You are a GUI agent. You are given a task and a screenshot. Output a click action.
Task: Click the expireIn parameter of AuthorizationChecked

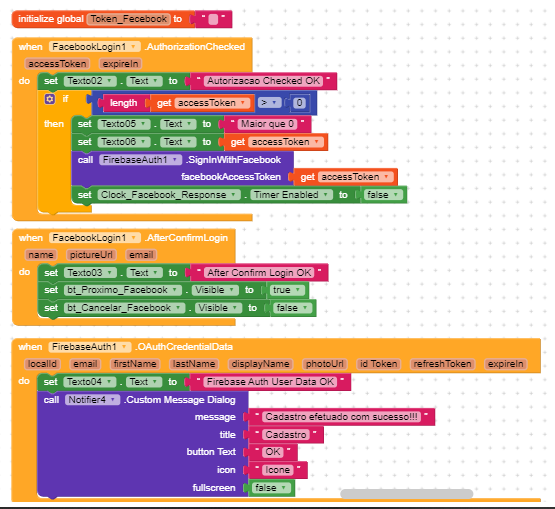tap(120, 64)
